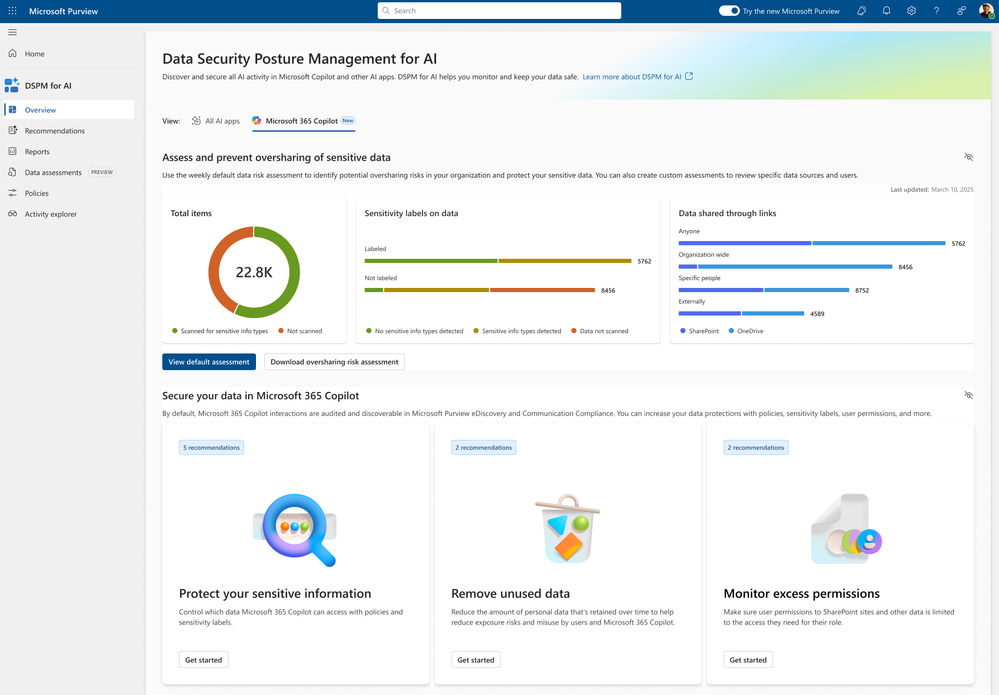Click the document illustration in Monitor permissions card
The image size is (999, 695).
[x=846, y=529]
